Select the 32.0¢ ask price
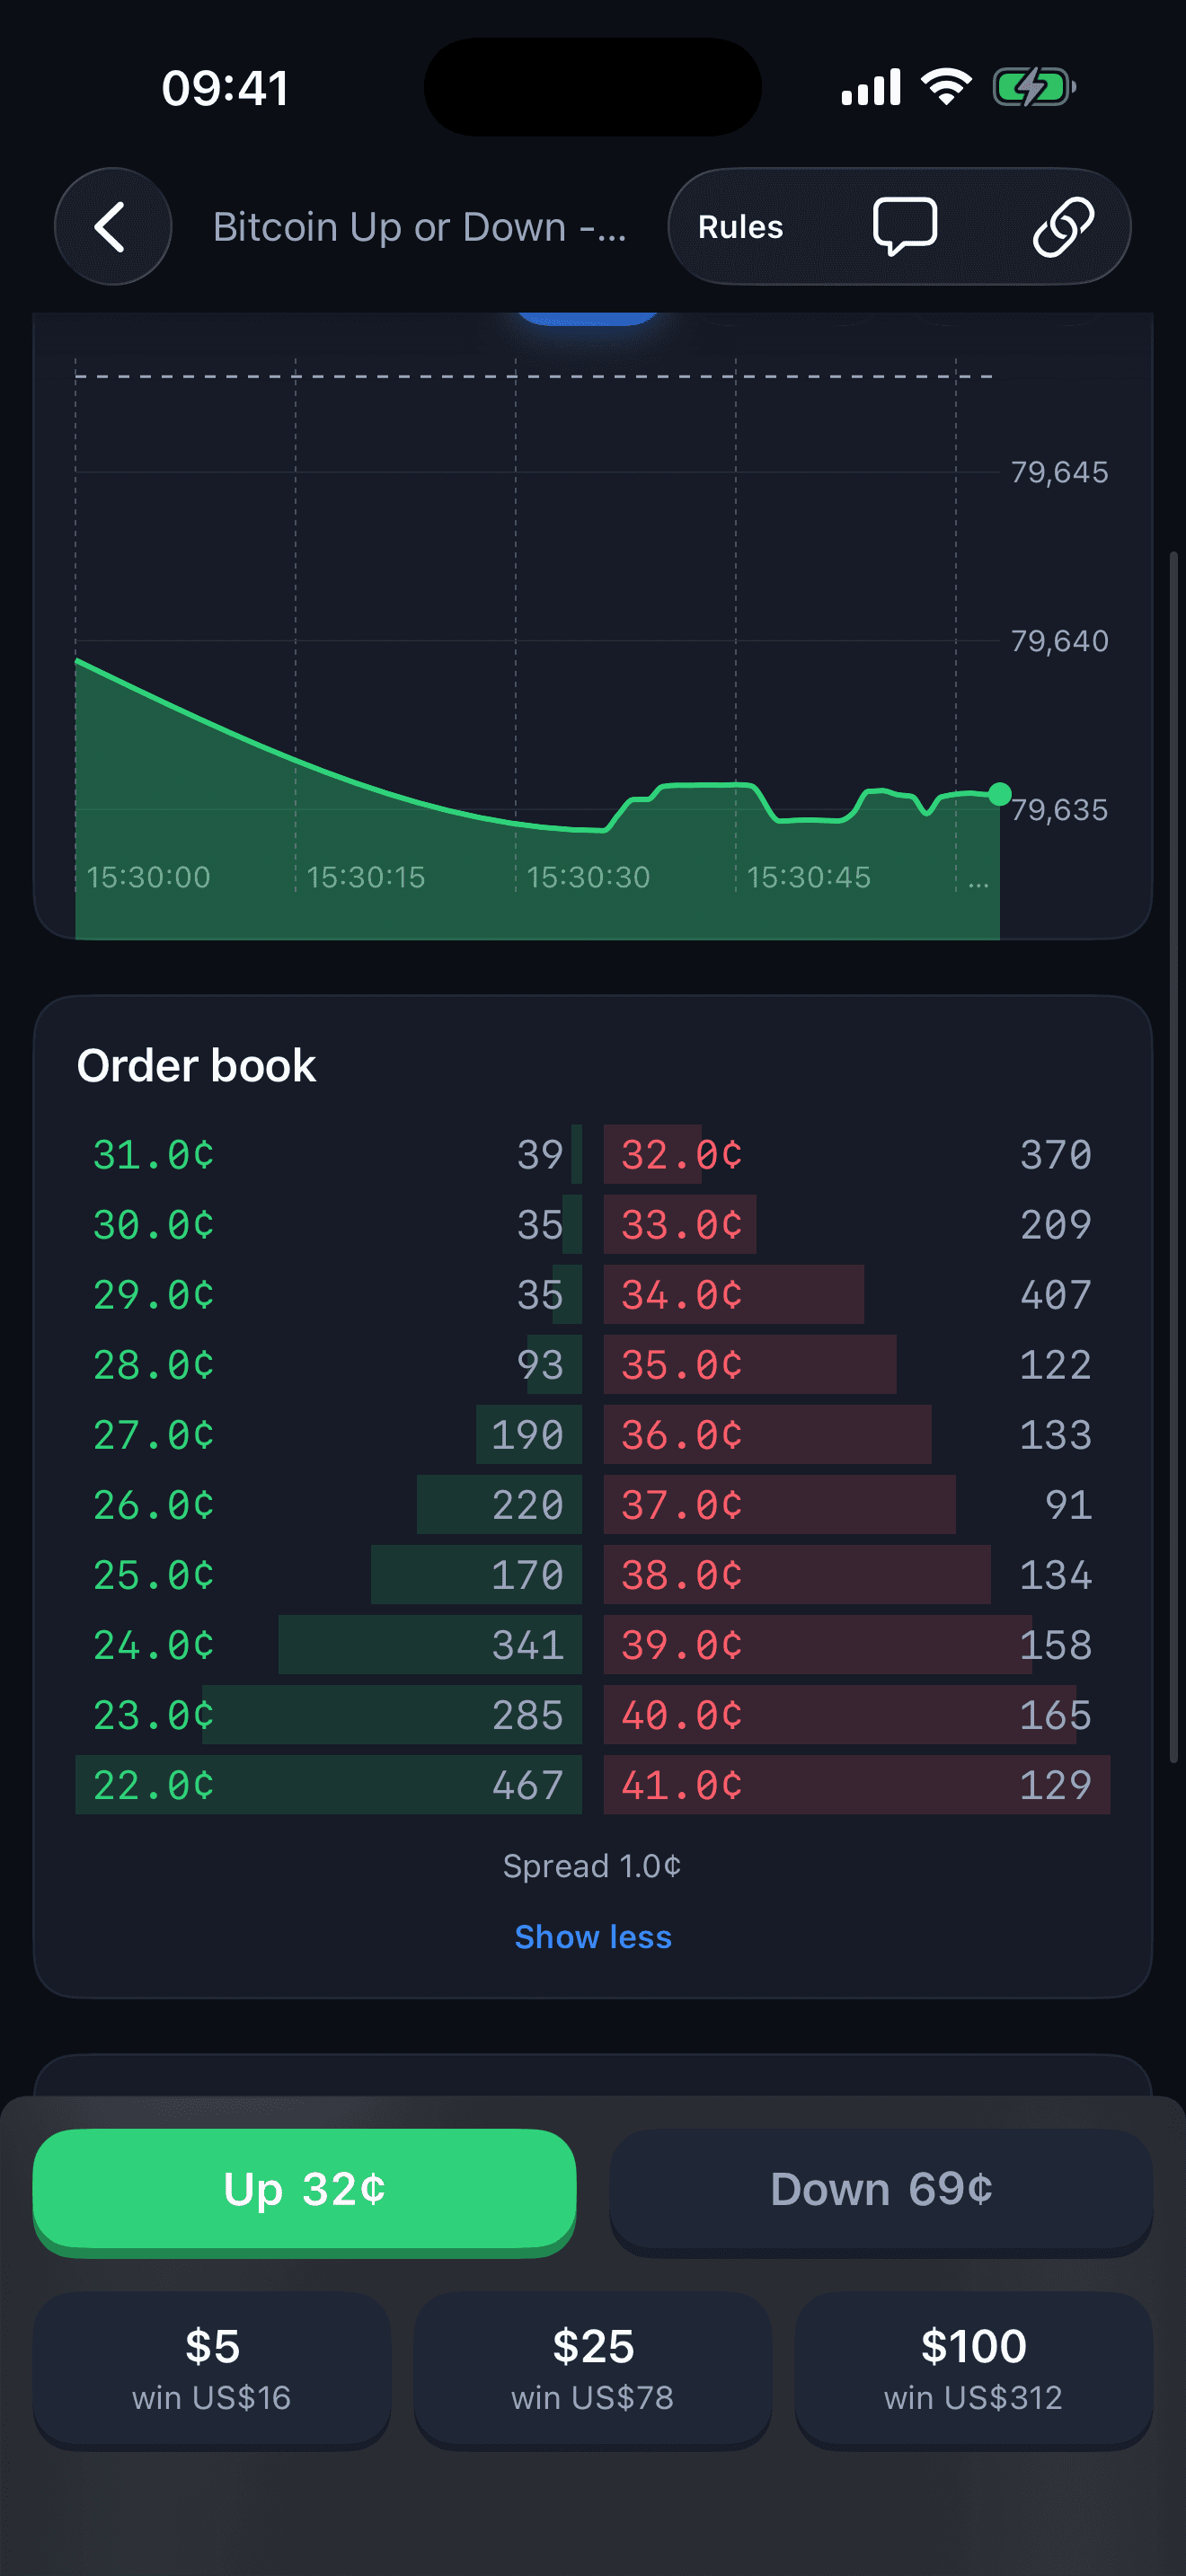Screen dimensions: 1186x2576 coord(682,1155)
